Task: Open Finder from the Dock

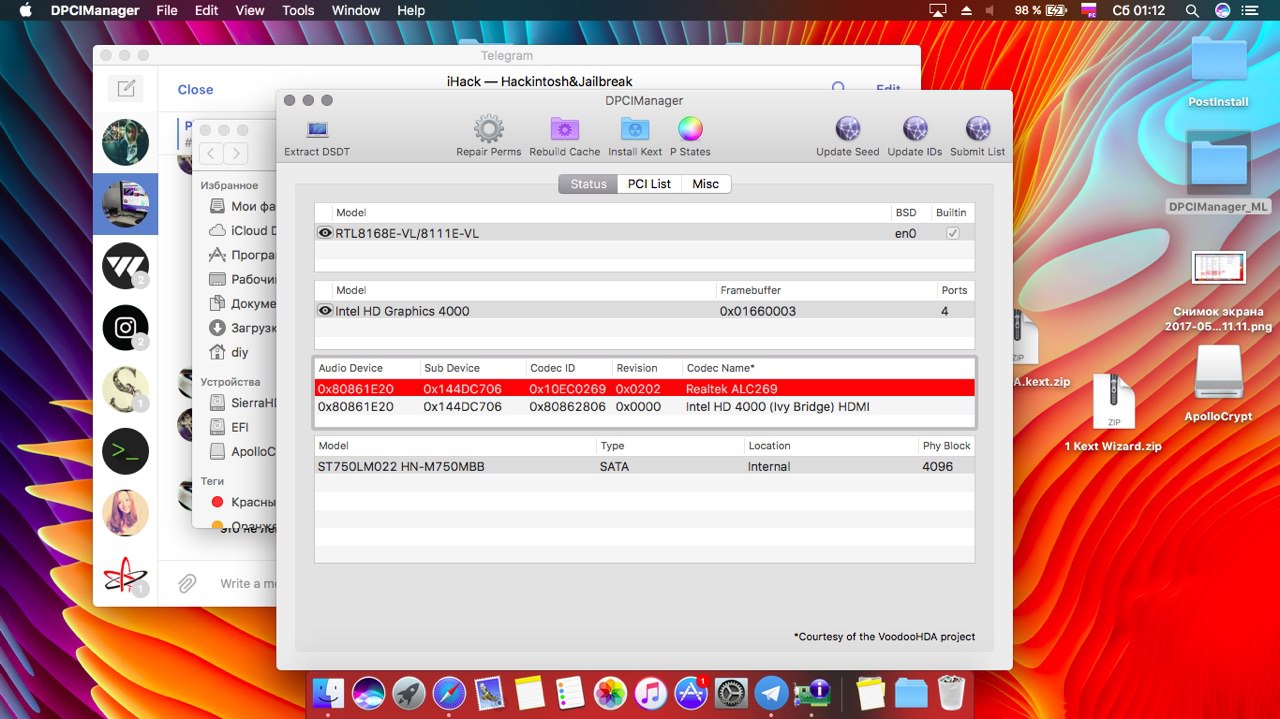Action: pyautogui.click(x=328, y=693)
